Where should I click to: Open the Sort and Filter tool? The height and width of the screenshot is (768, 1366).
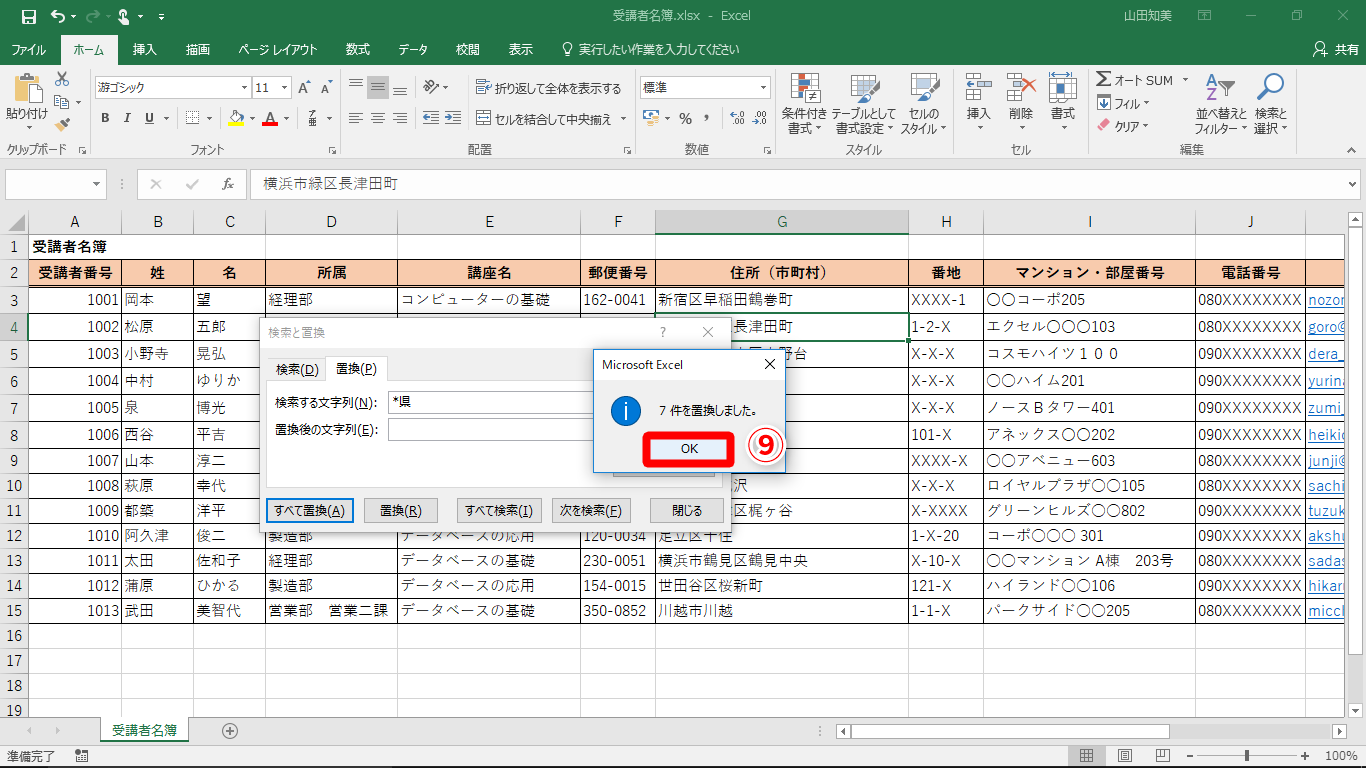(x=1221, y=105)
